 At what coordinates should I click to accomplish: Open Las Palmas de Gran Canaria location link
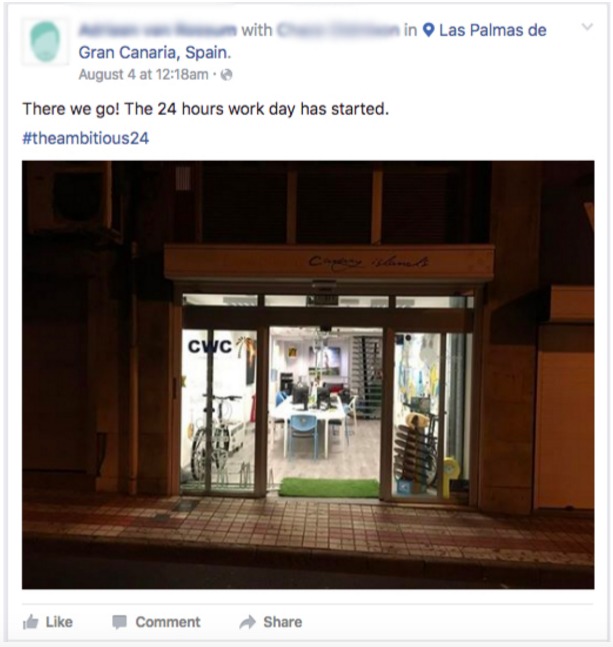[x=312, y=41]
